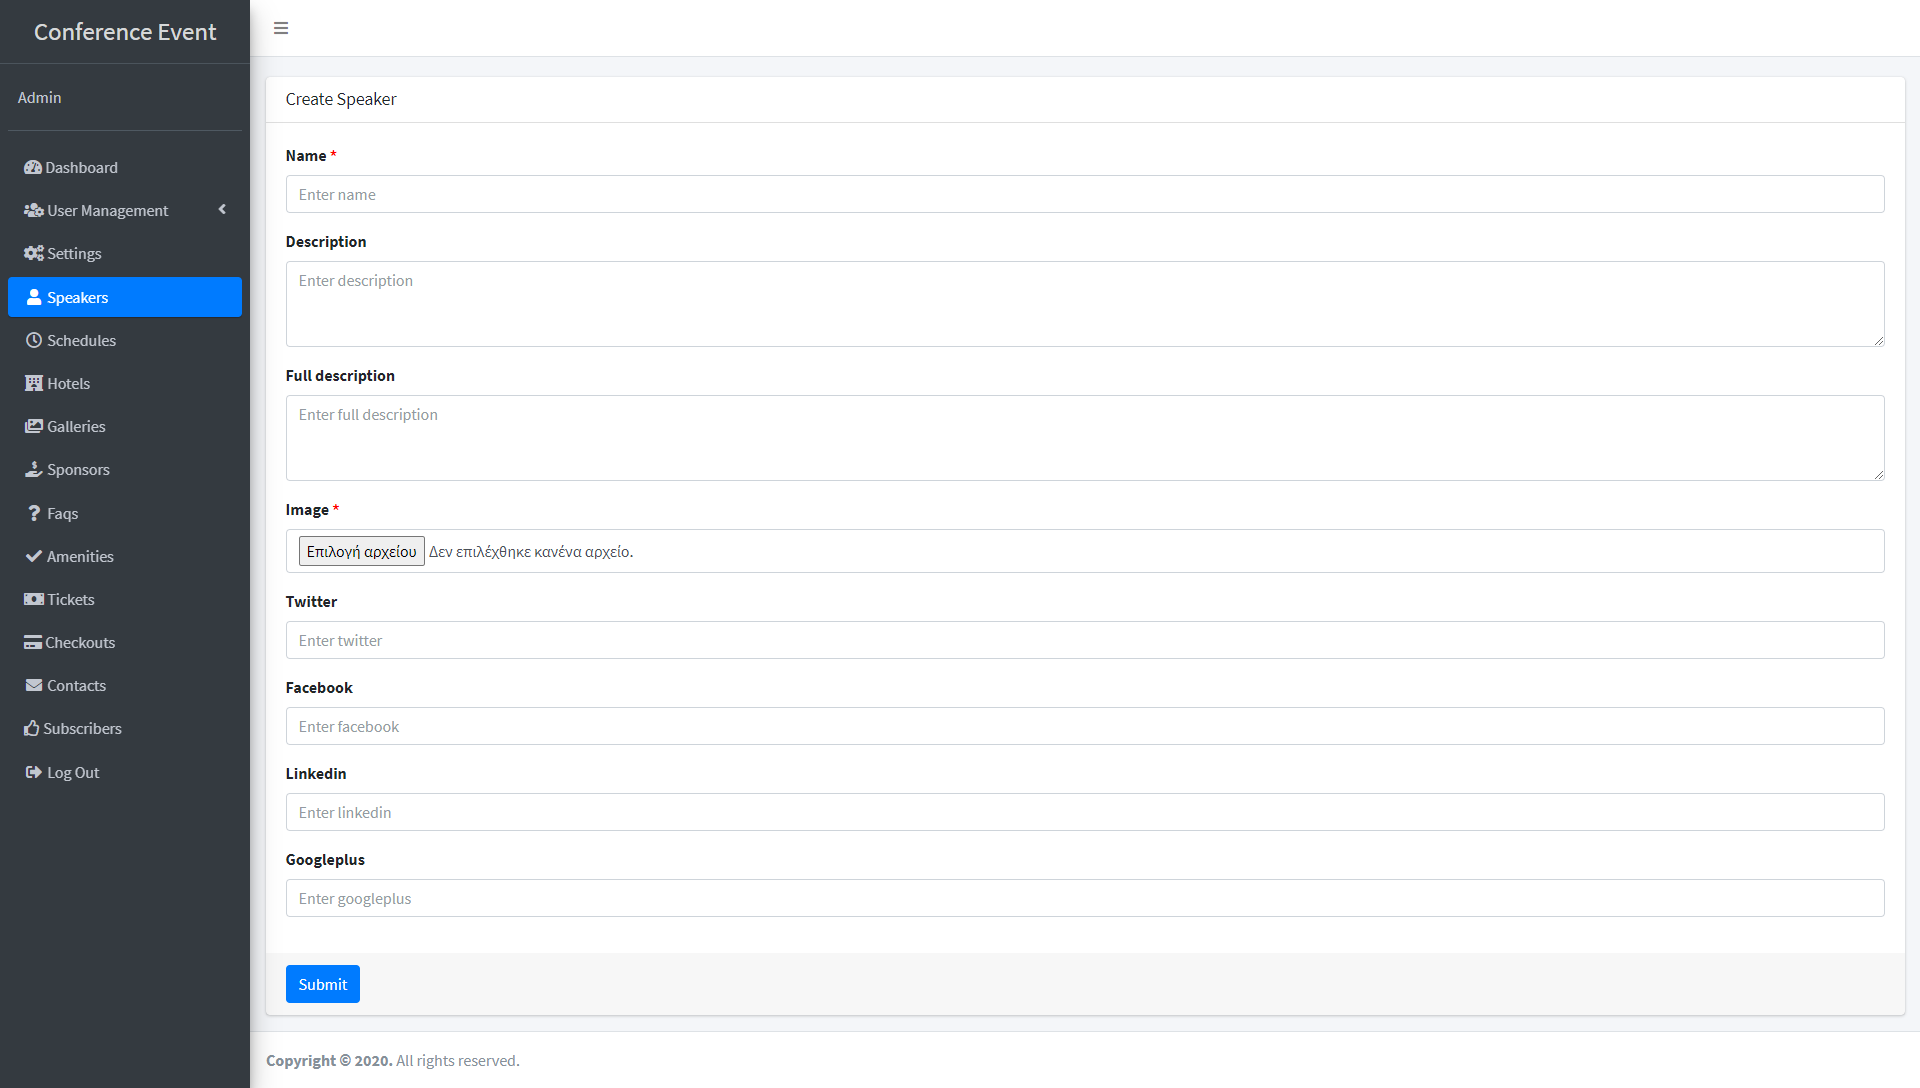Open the Sponsors menu item
Image resolution: width=1920 pixels, height=1088 pixels.
click(125, 470)
